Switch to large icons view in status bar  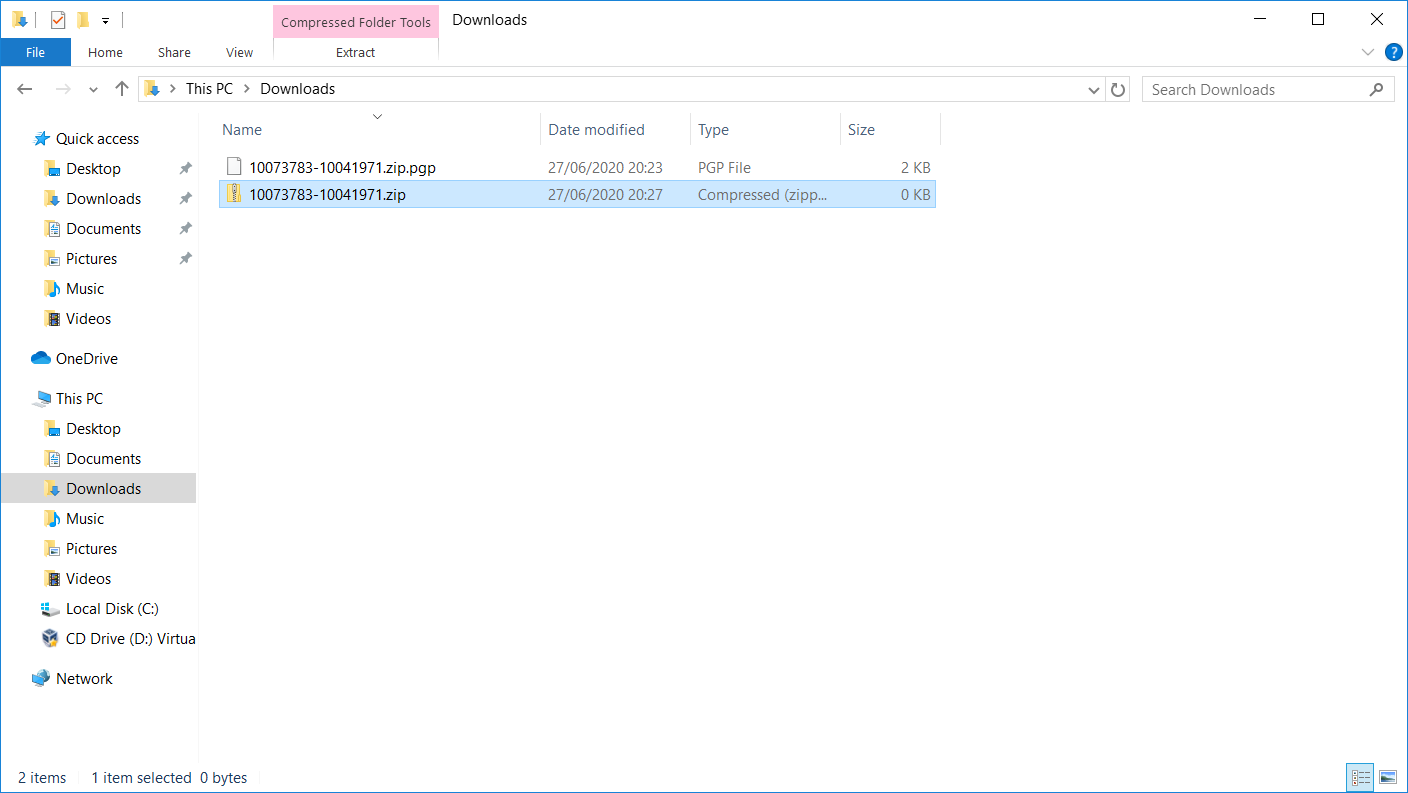[x=1387, y=777]
